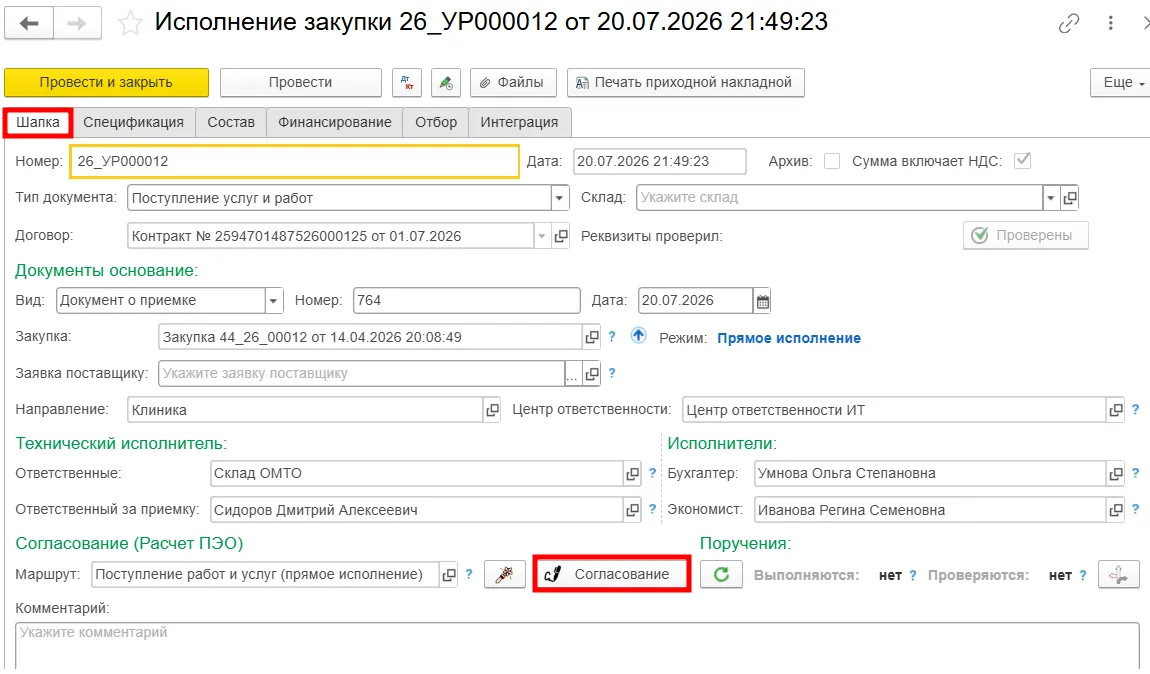Open the Склад field record icon
1150x674 pixels.
tap(1070, 198)
